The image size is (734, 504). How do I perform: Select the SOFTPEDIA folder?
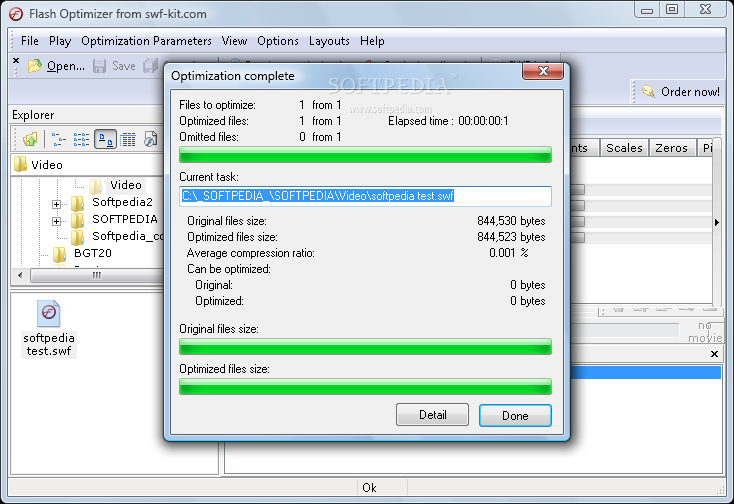(x=124, y=219)
